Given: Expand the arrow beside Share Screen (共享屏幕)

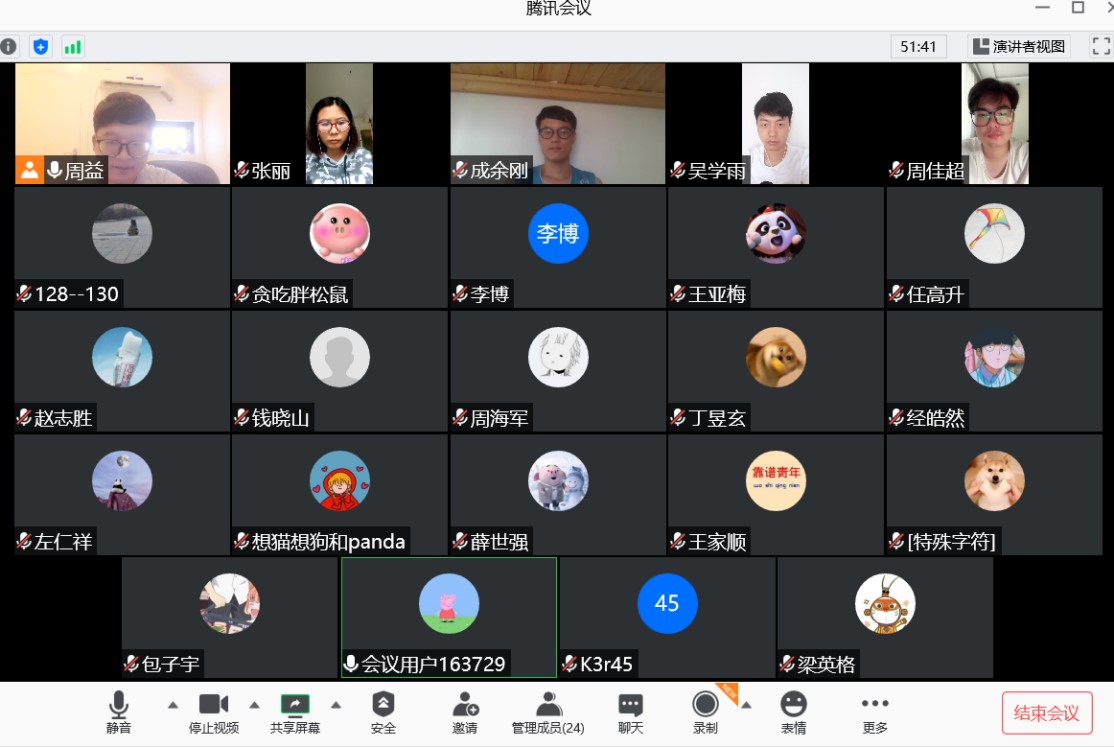Looking at the screenshot, I should [336, 704].
